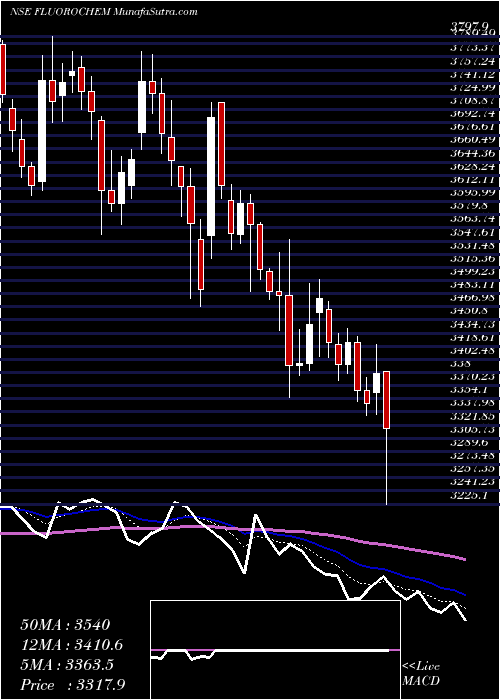Select the 12MA : 3410.6 reading
This screenshot has height=700, width=500.
[x=71, y=645]
